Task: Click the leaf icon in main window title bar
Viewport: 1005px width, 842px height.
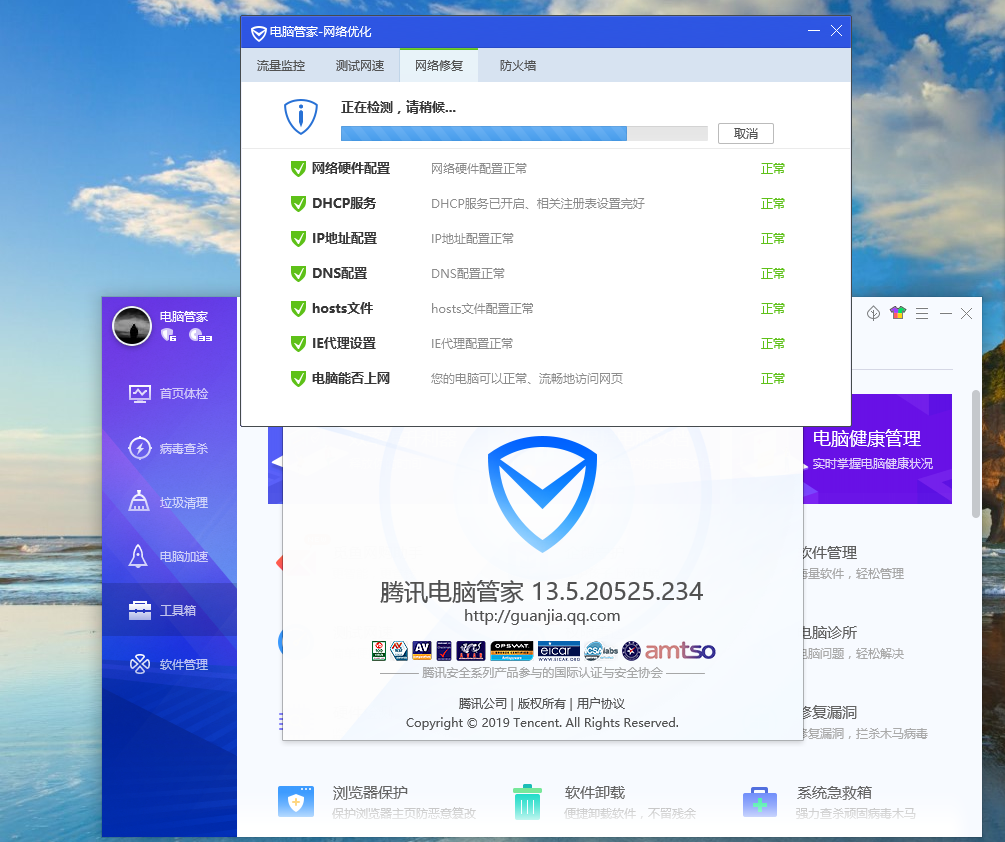Action: [x=873, y=313]
